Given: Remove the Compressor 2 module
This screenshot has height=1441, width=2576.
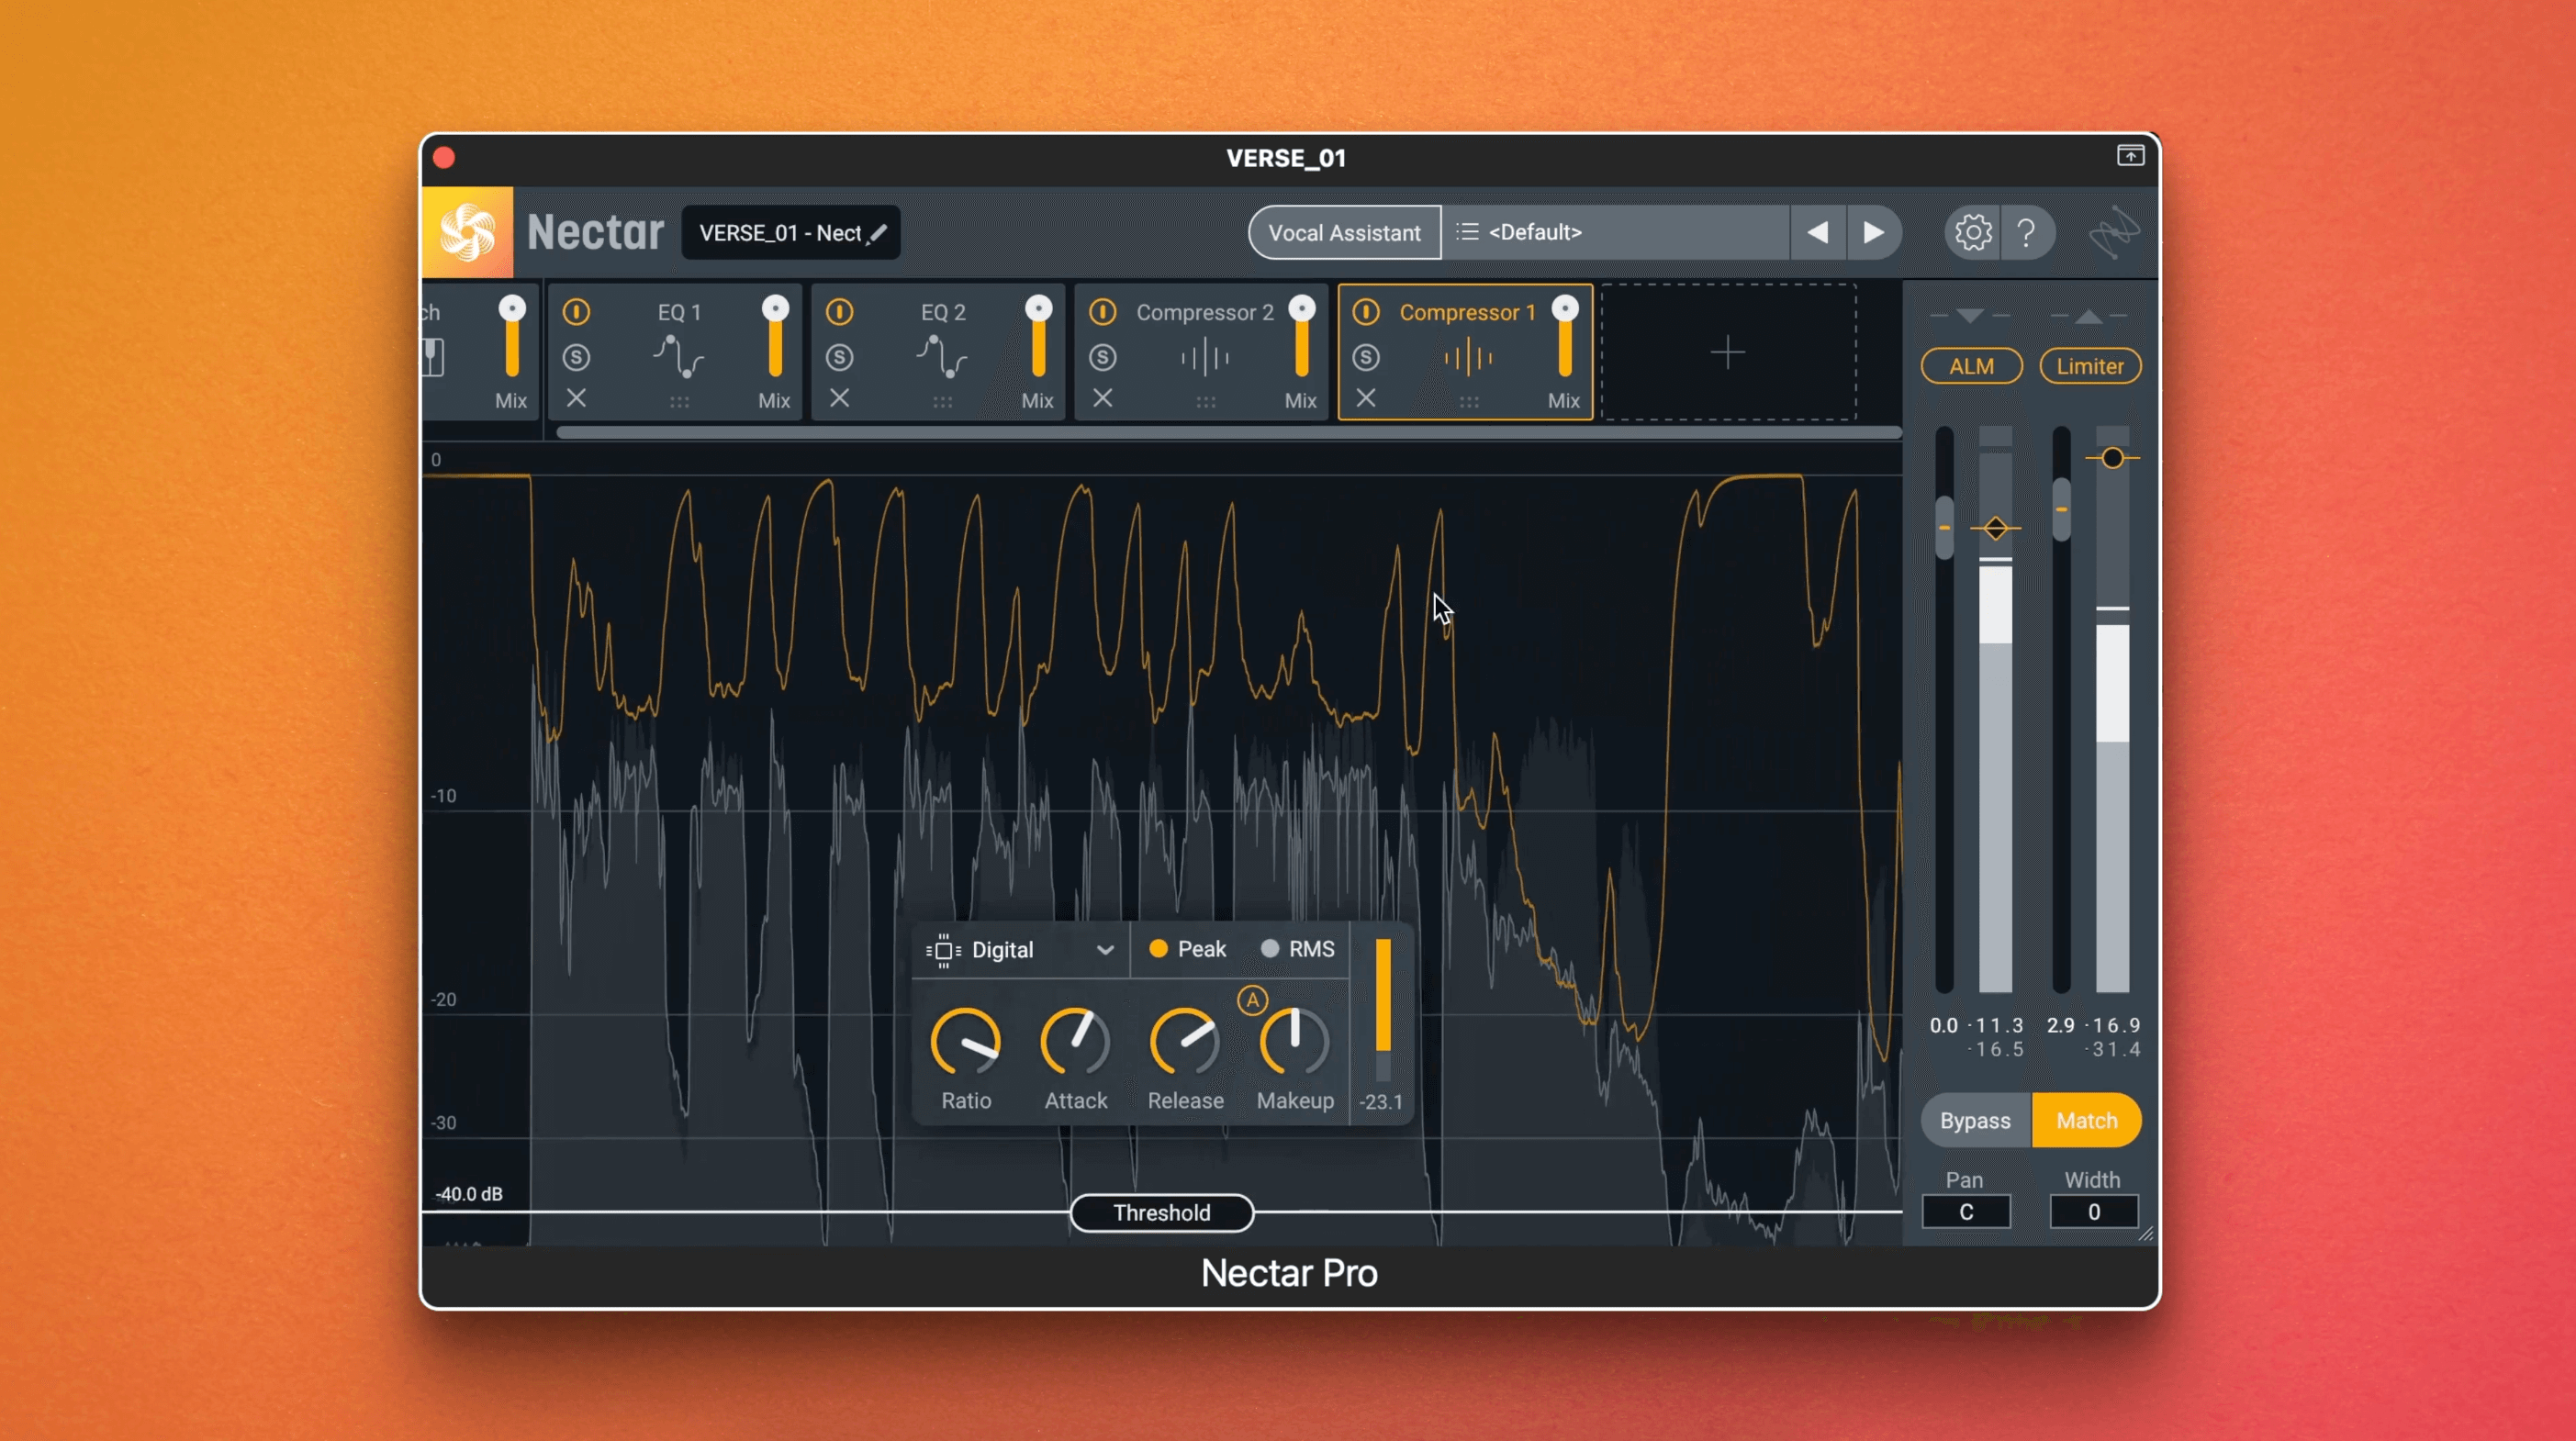Looking at the screenshot, I should tap(1103, 398).
